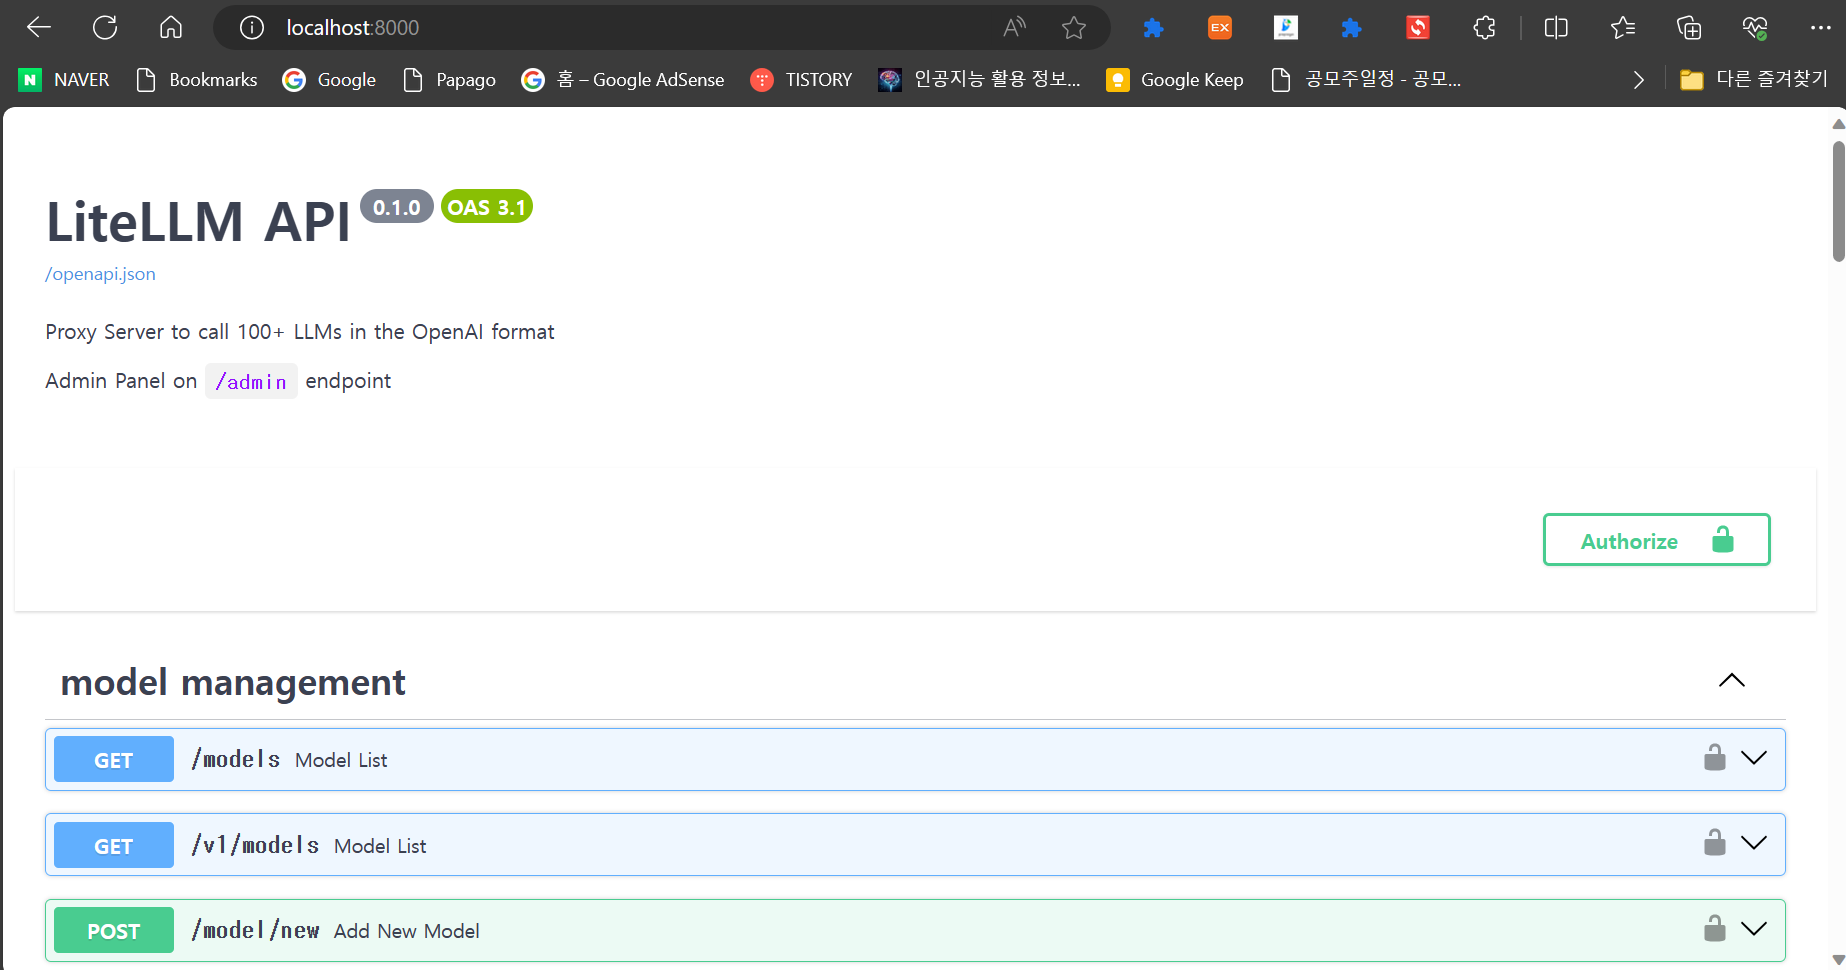Click the POST badge for /model/new
The height and width of the screenshot is (970, 1846).
(114, 931)
